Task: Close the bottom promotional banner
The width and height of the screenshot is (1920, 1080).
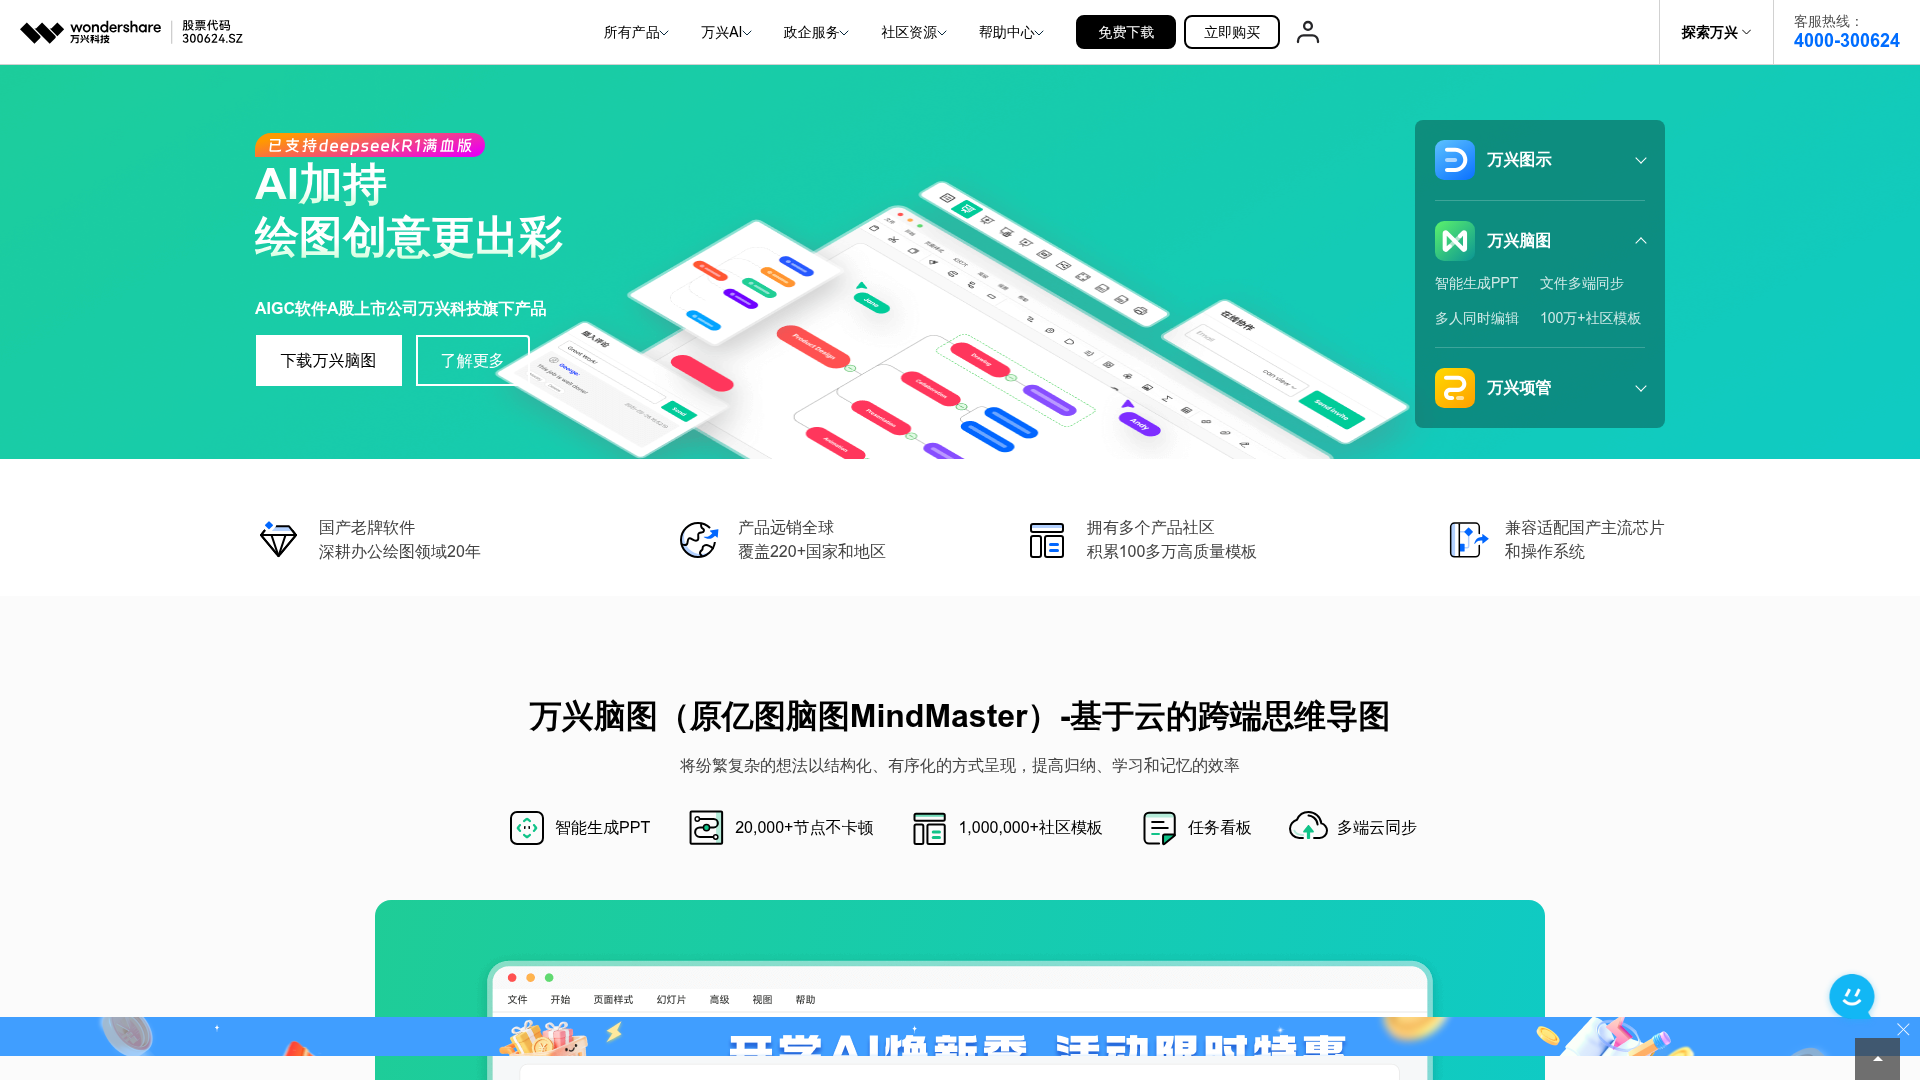Action: click(x=1903, y=1029)
